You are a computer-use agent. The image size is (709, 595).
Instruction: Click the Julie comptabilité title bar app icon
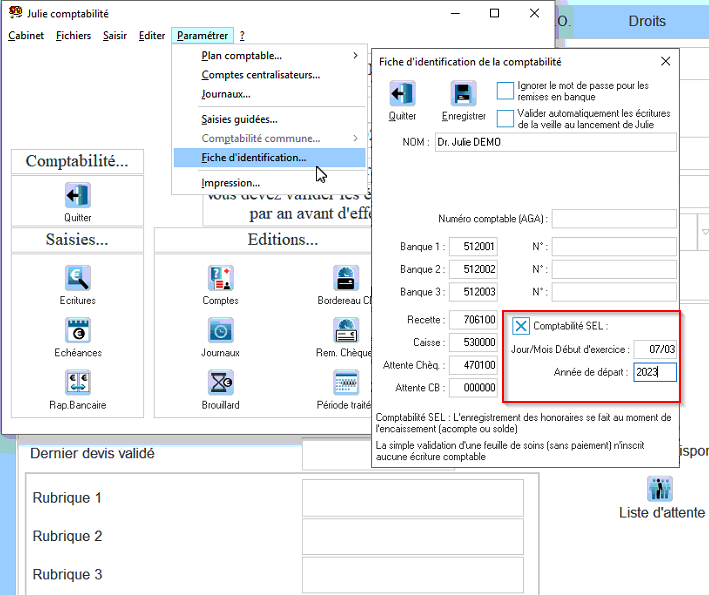15,13
